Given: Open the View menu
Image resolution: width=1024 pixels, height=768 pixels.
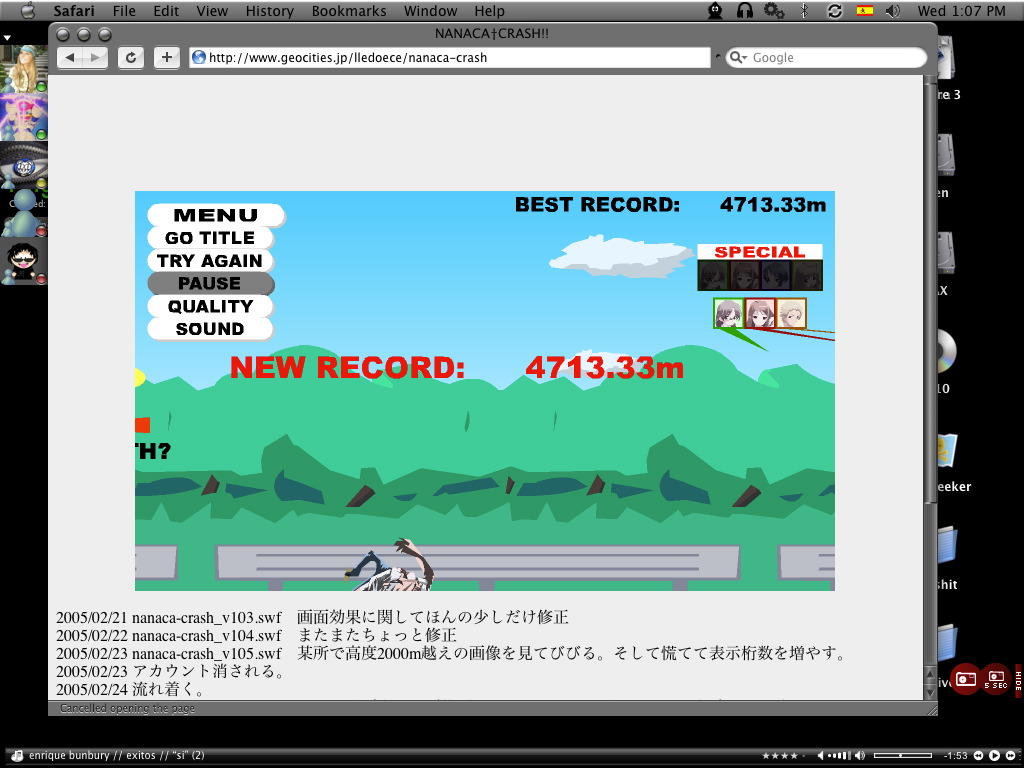Looking at the screenshot, I should (212, 11).
